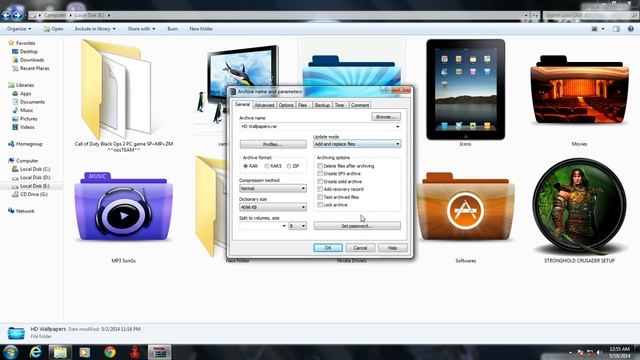Enable Delete files after archiving
This screenshot has height=360, width=640.
[x=320, y=166]
